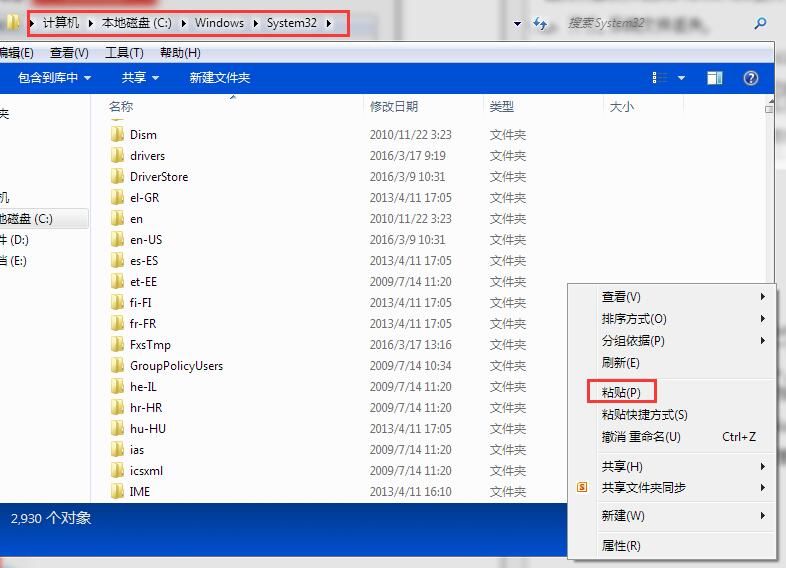Open the 包含到库中 dropdown

click(x=54, y=78)
